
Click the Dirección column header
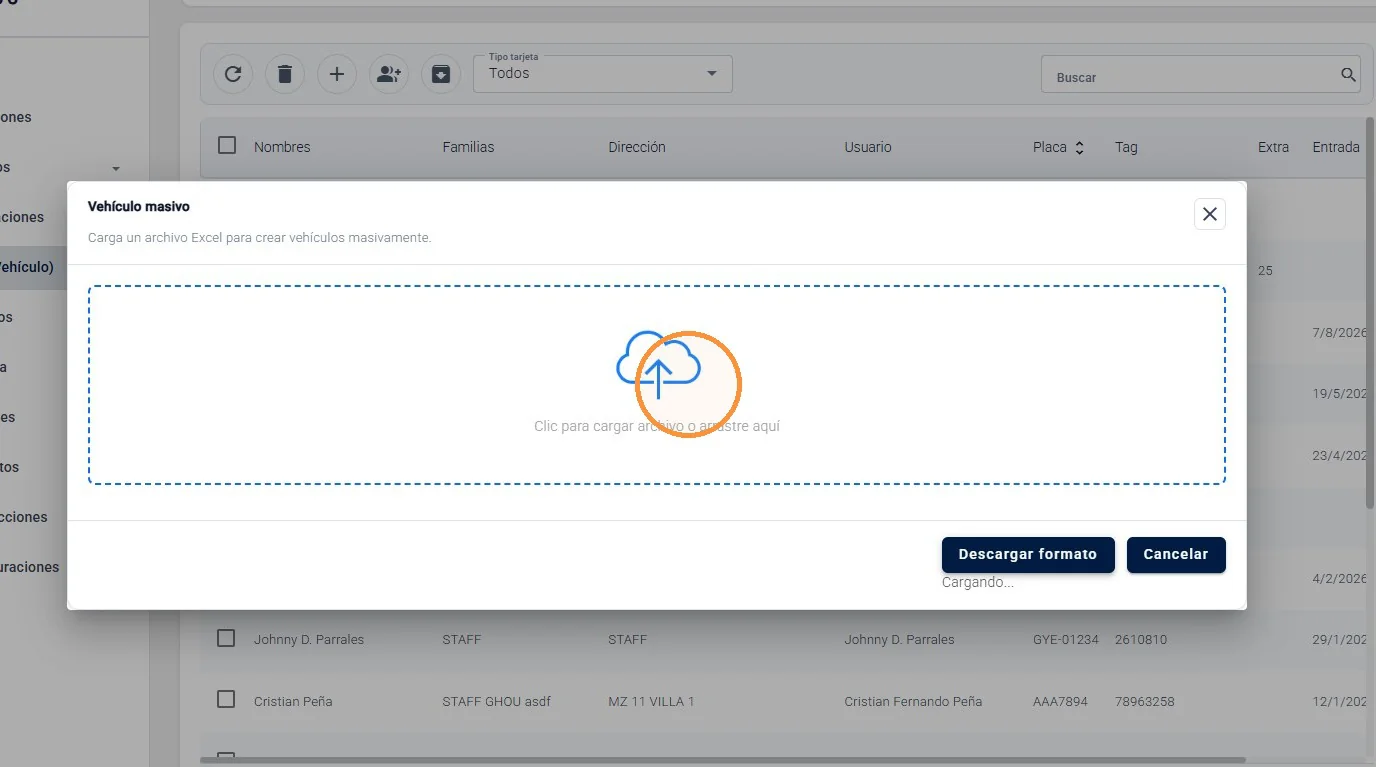pos(637,147)
